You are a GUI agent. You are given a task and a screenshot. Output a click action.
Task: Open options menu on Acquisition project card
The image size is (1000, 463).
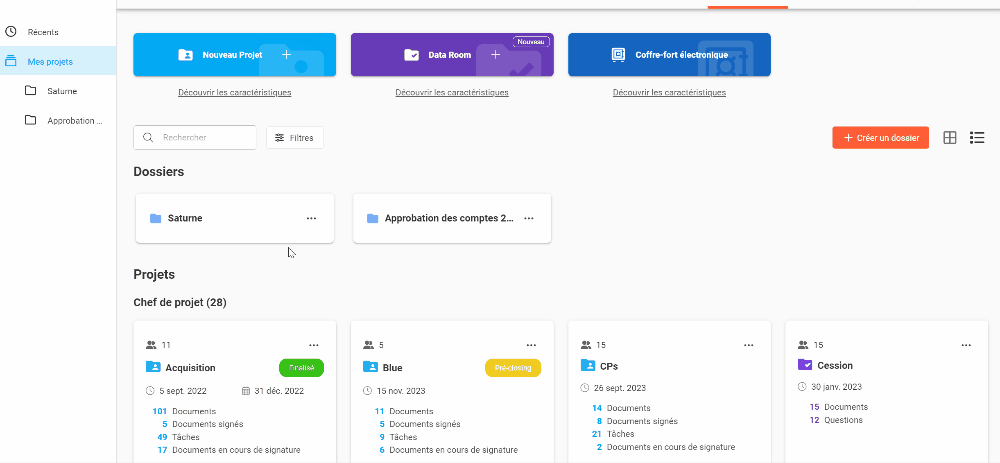(x=314, y=345)
